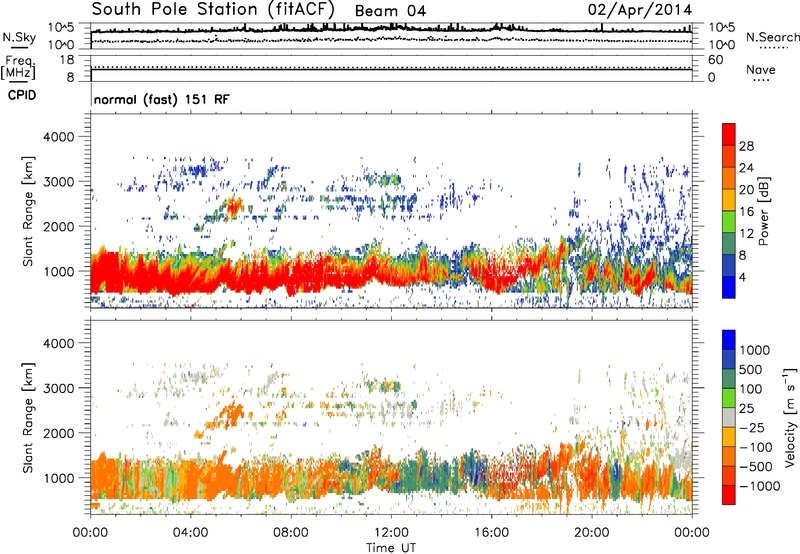Viewport: 800px width, 554px height.
Task: Click the "Nave" legend label
Action: 761,70
